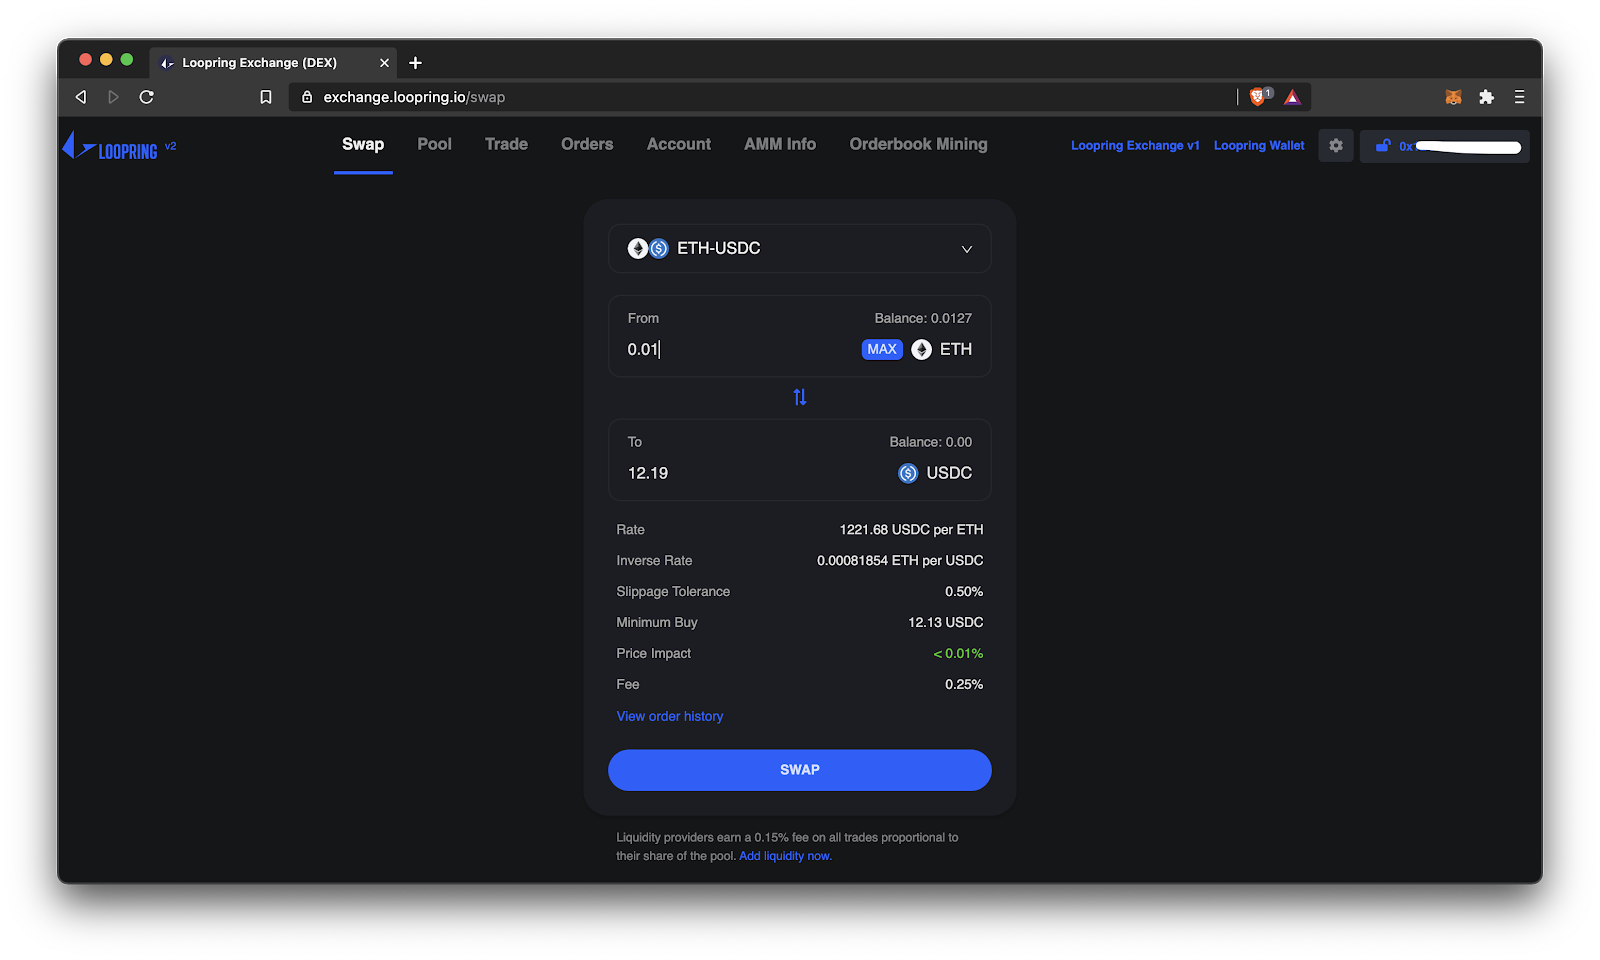This screenshot has width=1600, height=960.
Task: Click the To Balance: 0.00 text
Action: pyautogui.click(x=931, y=442)
